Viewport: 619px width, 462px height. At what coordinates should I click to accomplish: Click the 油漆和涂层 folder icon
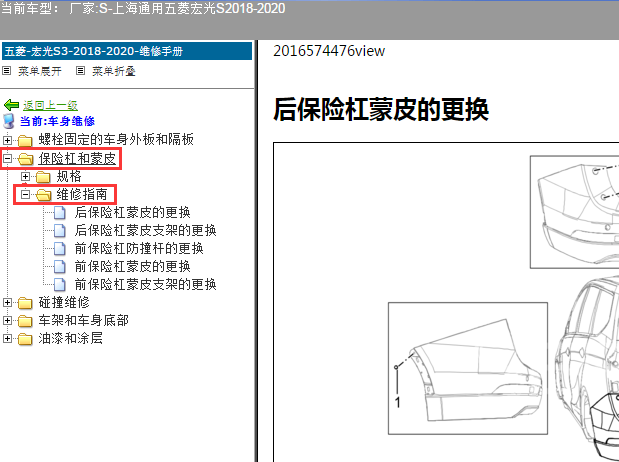(25, 339)
